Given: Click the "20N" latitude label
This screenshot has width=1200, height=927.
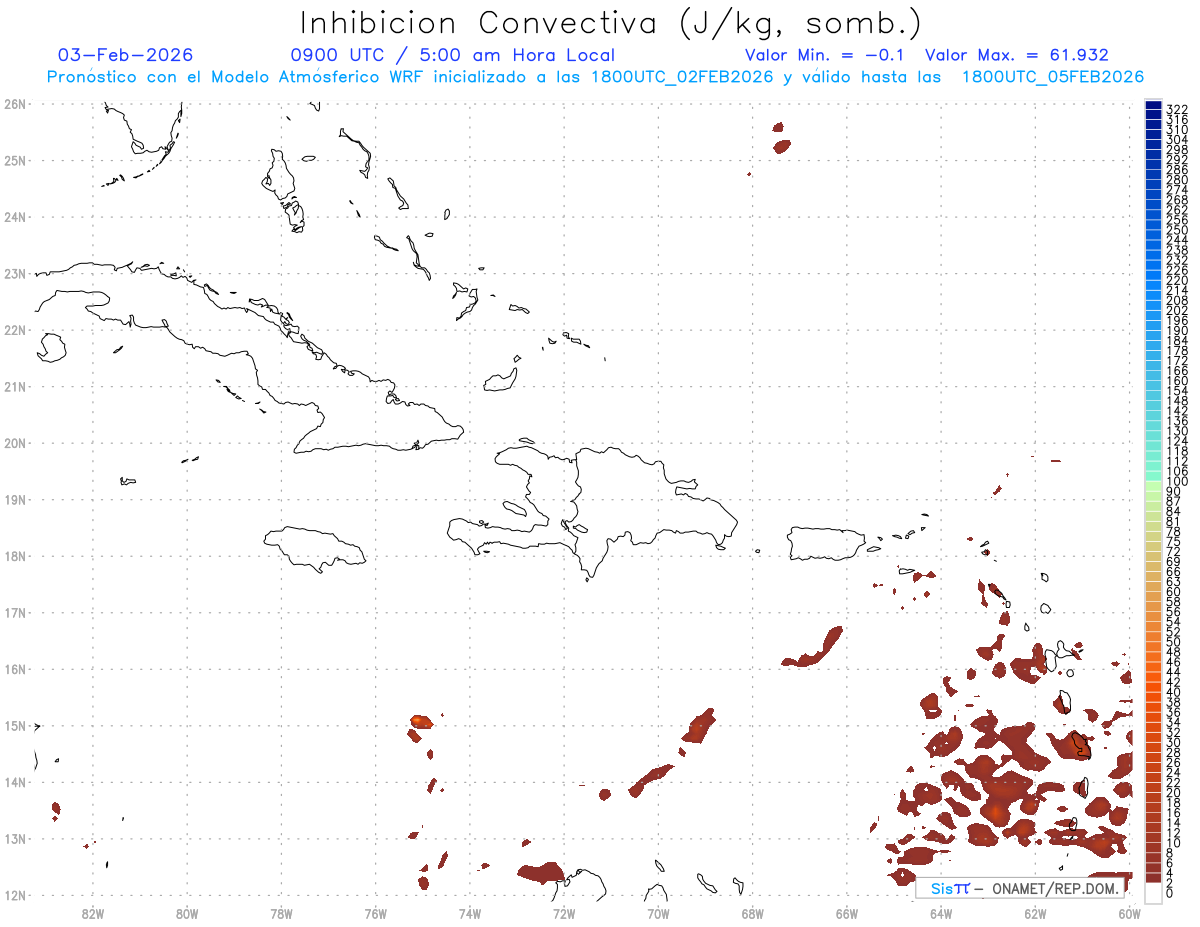Looking at the screenshot, I should (15, 443).
